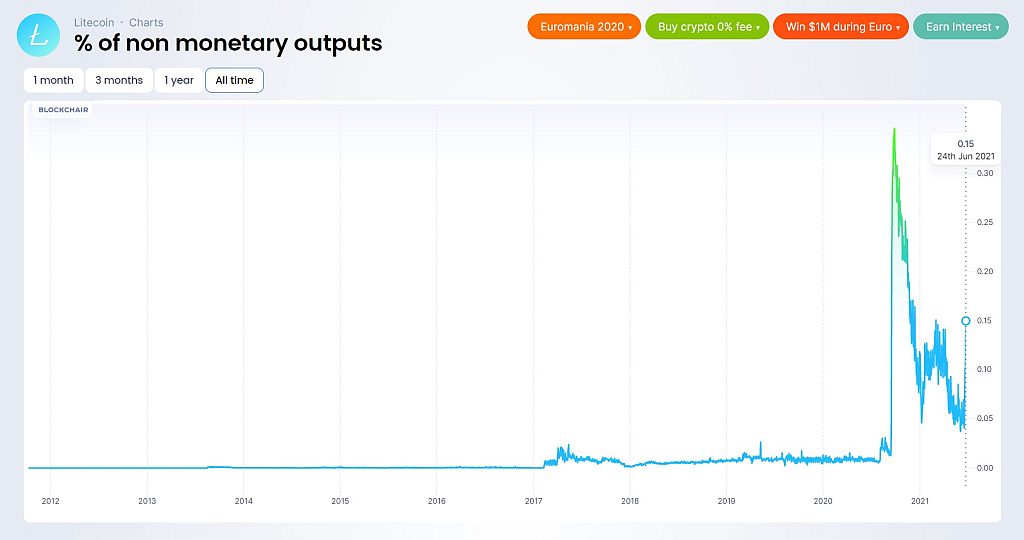Click the highlighted data point circle

965,321
